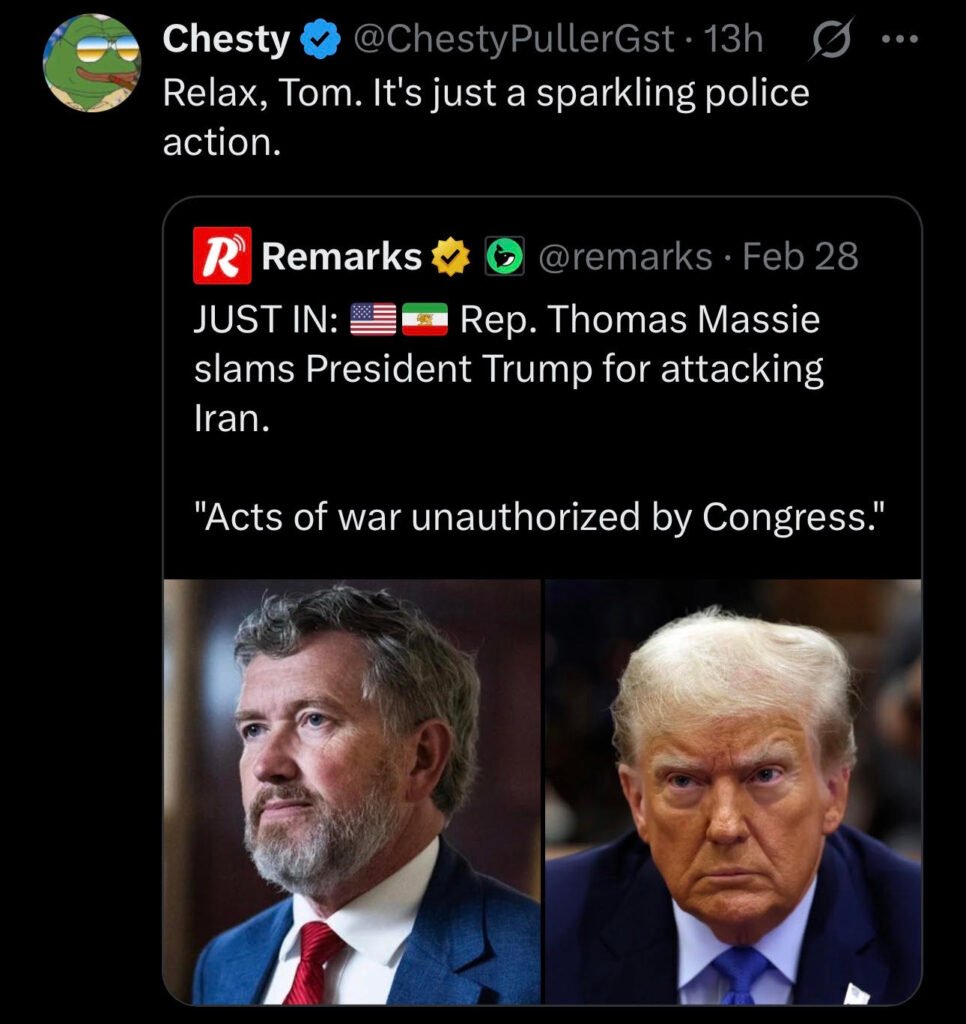The width and height of the screenshot is (966, 1024).
Task: Click the green affiliate badge beside Remarks
Action: click(x=505, y=257)
